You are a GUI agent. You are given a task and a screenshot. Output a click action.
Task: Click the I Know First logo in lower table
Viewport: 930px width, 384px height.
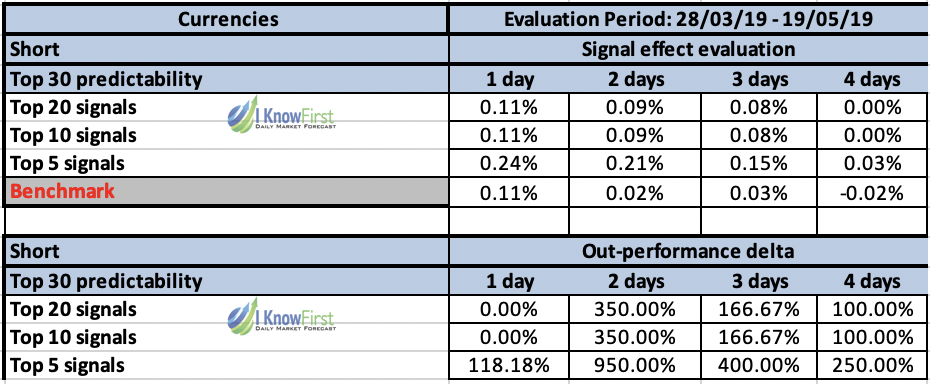281,318
